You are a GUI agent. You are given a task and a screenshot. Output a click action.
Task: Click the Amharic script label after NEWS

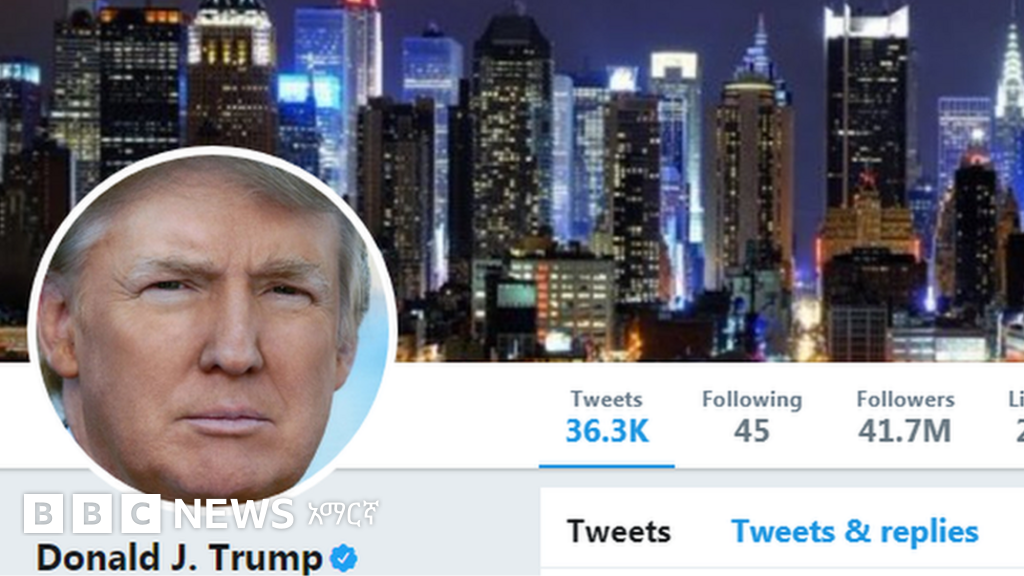click(342, 514)
